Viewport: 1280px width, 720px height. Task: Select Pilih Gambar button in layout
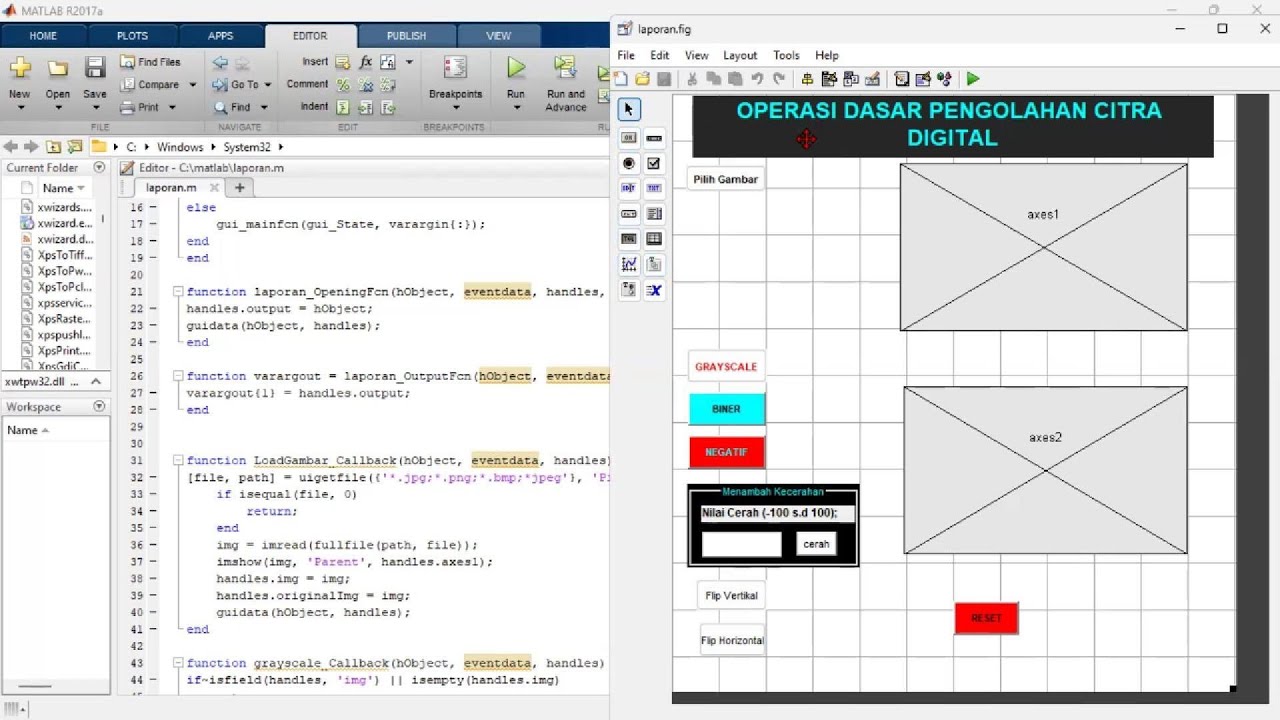726,179
